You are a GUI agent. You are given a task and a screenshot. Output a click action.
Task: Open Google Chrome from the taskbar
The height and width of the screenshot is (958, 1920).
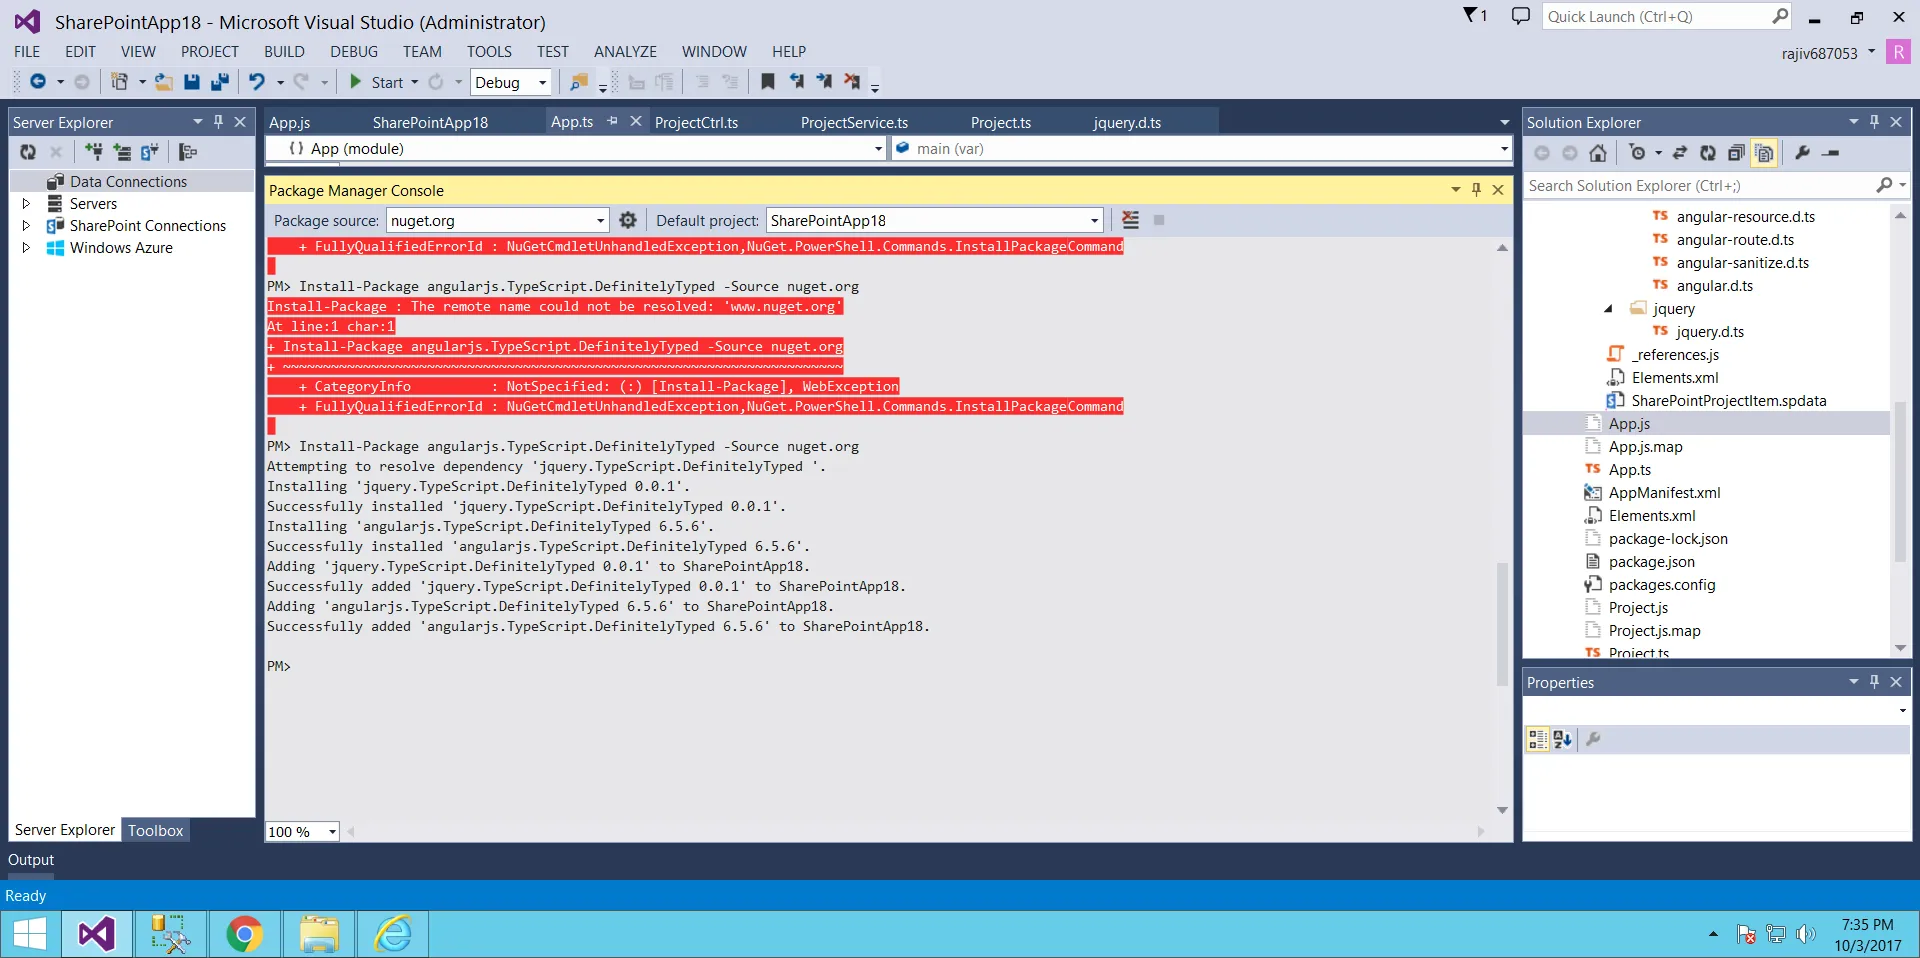244,935
